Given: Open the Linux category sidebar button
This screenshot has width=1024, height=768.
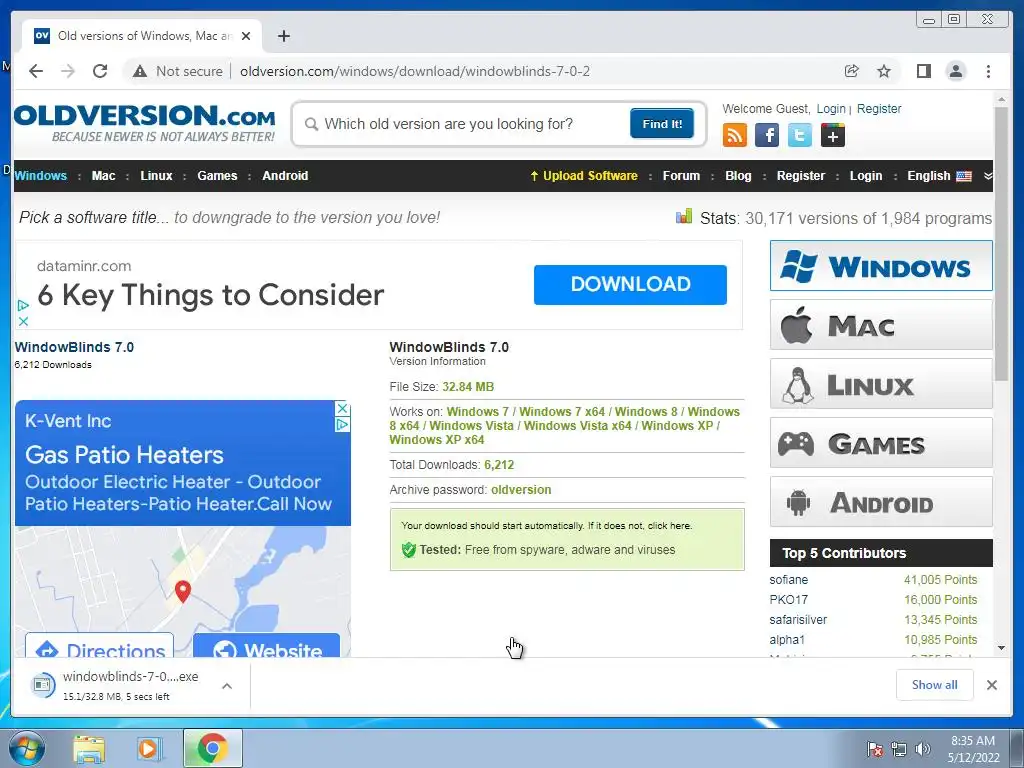Looking at the screenshot, I should pos(881,384).
